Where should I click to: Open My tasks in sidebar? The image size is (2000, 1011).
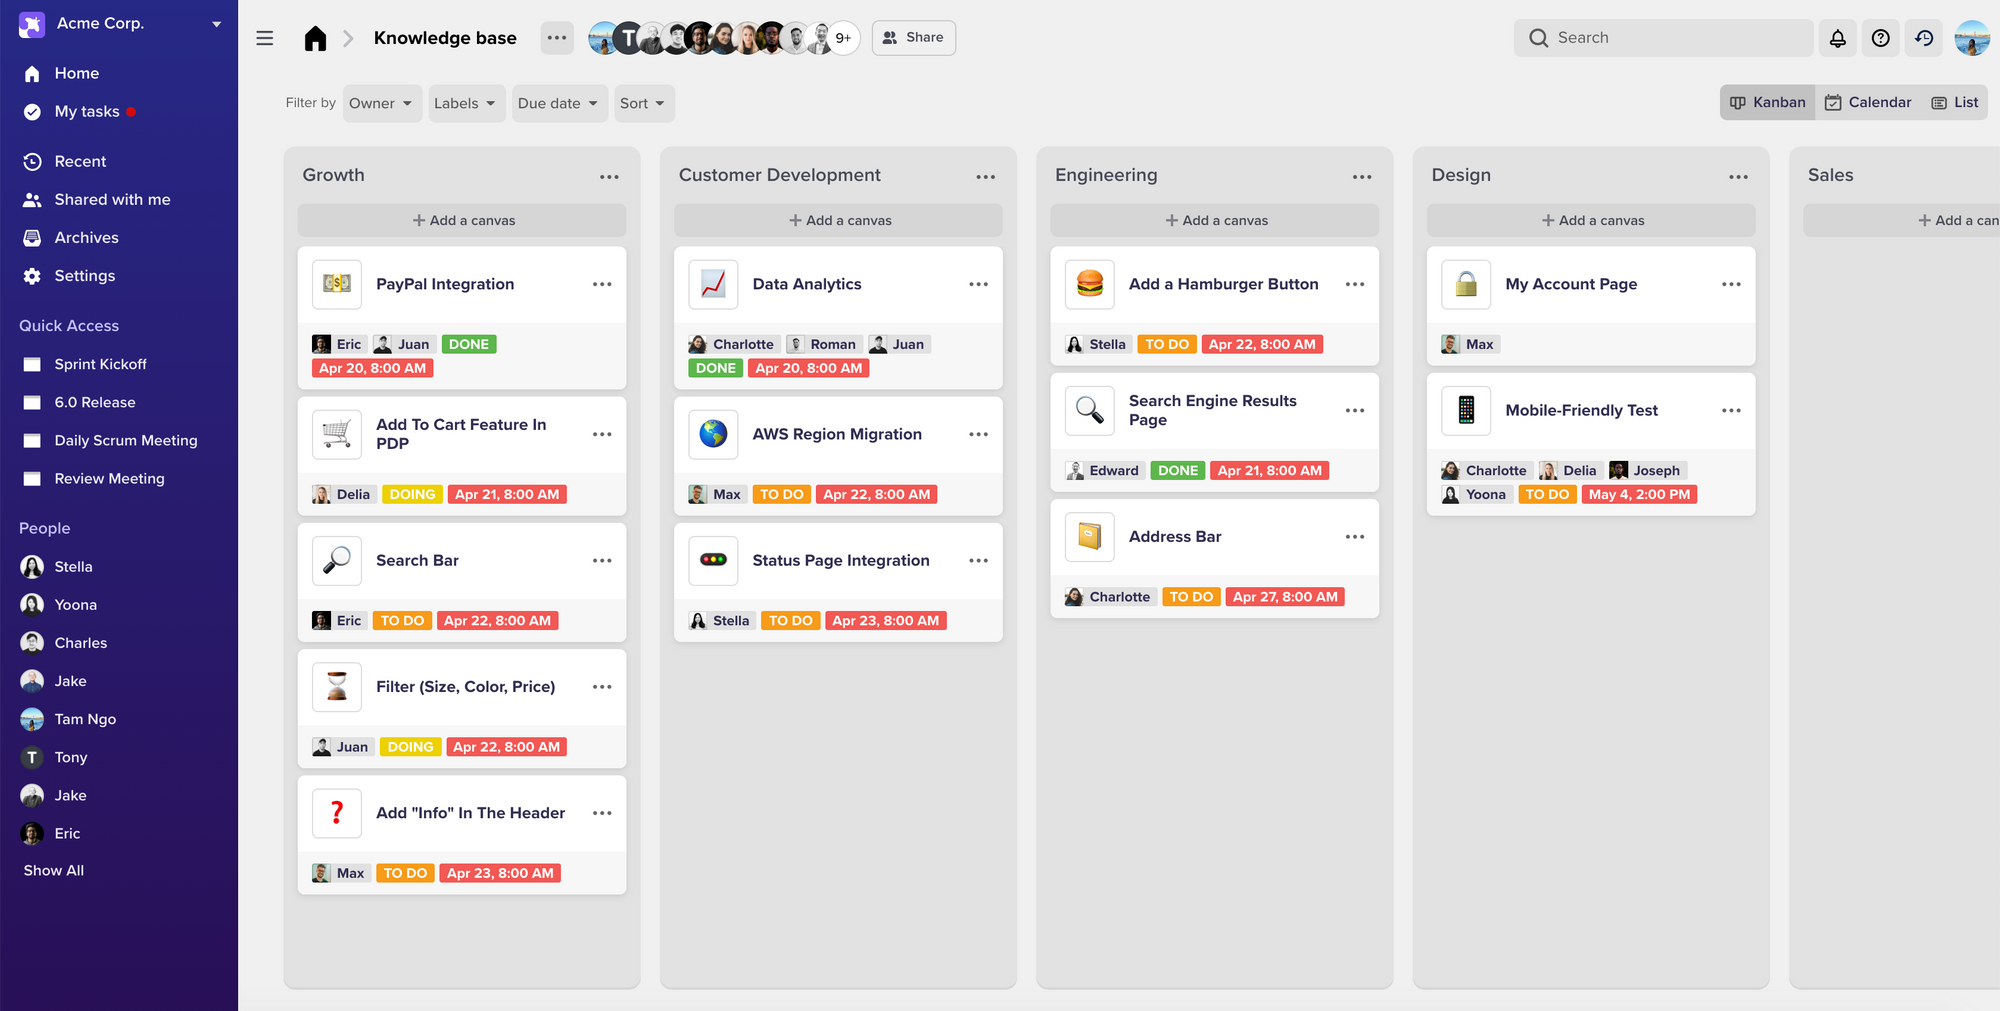point(87,111)
